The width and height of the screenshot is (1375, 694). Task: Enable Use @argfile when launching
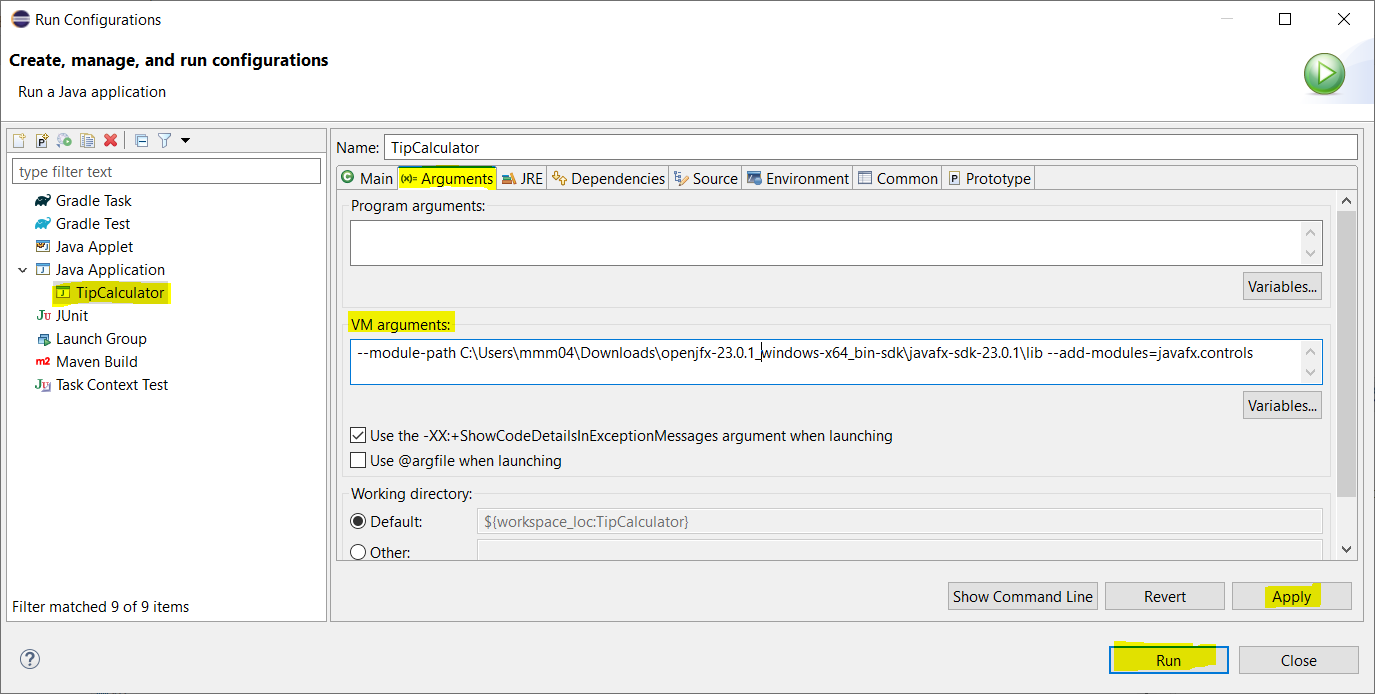pyautogui.click(x=358, y=461)
